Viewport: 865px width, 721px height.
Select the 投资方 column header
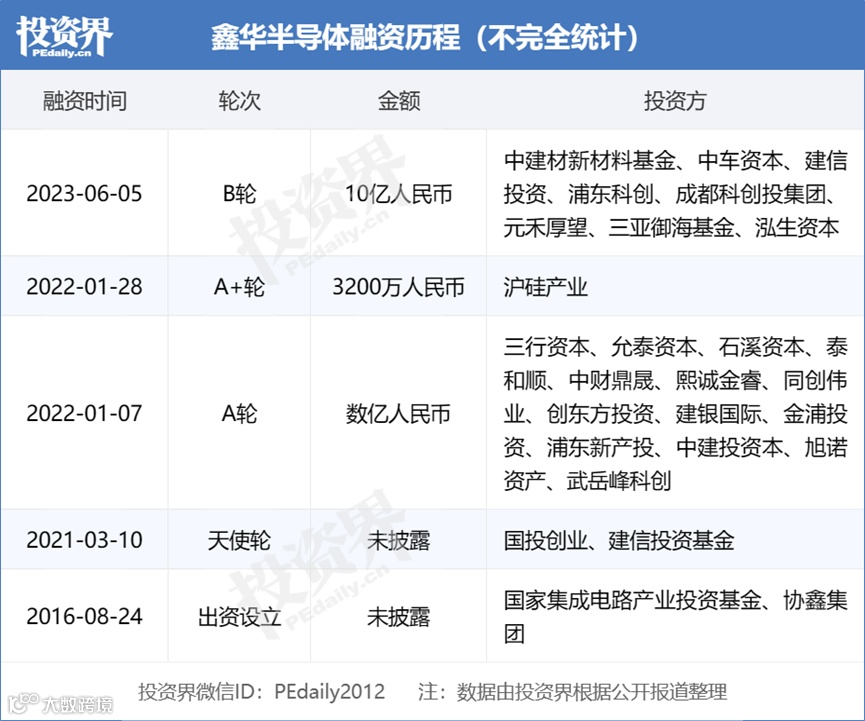[675, 101]
